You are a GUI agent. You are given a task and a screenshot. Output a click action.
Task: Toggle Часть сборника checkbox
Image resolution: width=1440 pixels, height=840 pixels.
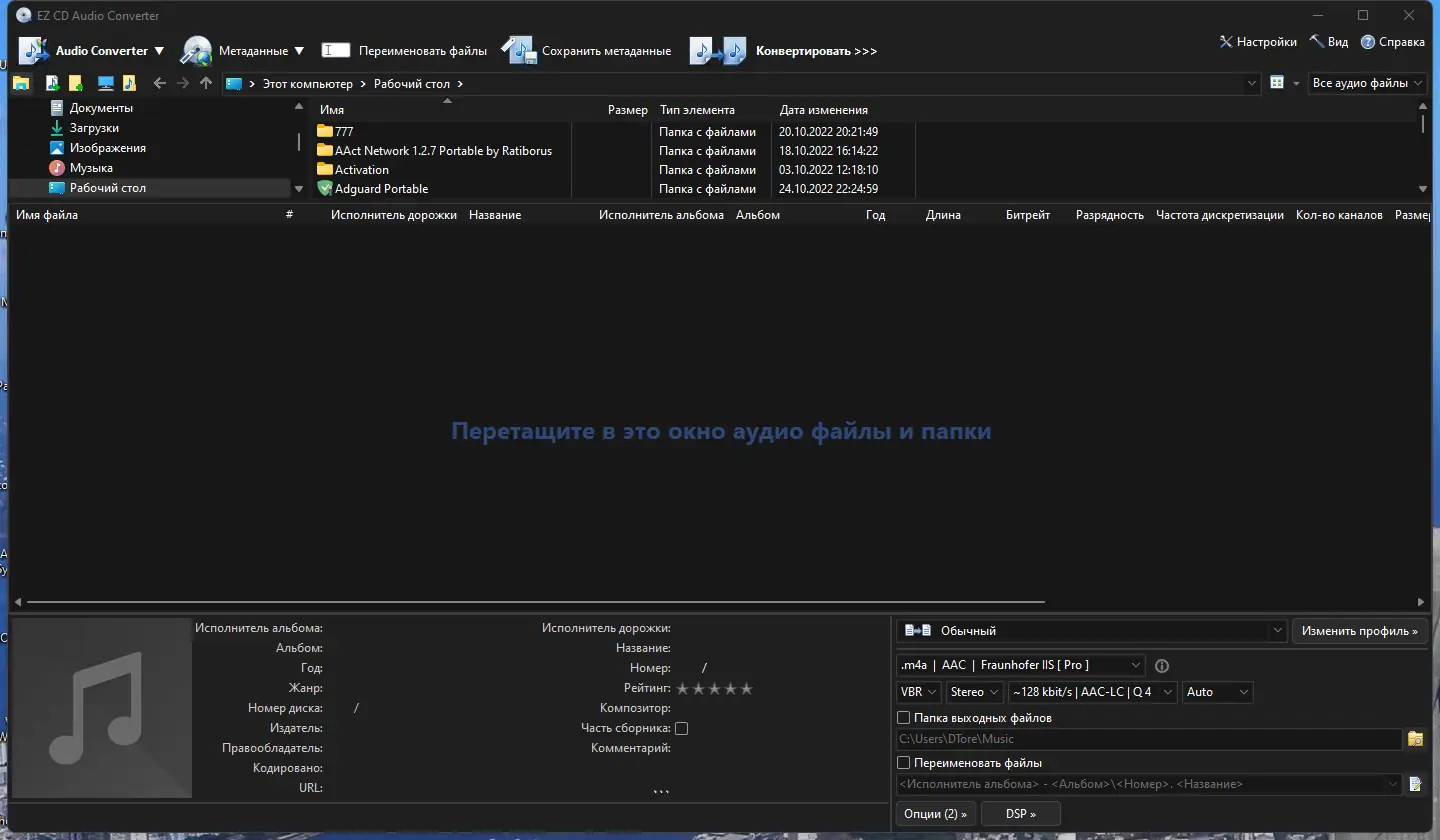click(x=681, y=728)
